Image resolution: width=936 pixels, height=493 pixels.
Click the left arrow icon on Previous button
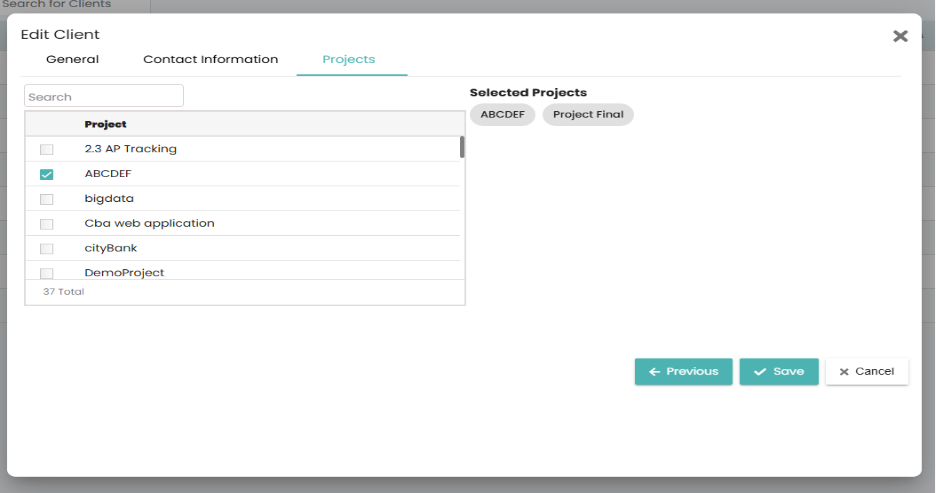(654, 372)
